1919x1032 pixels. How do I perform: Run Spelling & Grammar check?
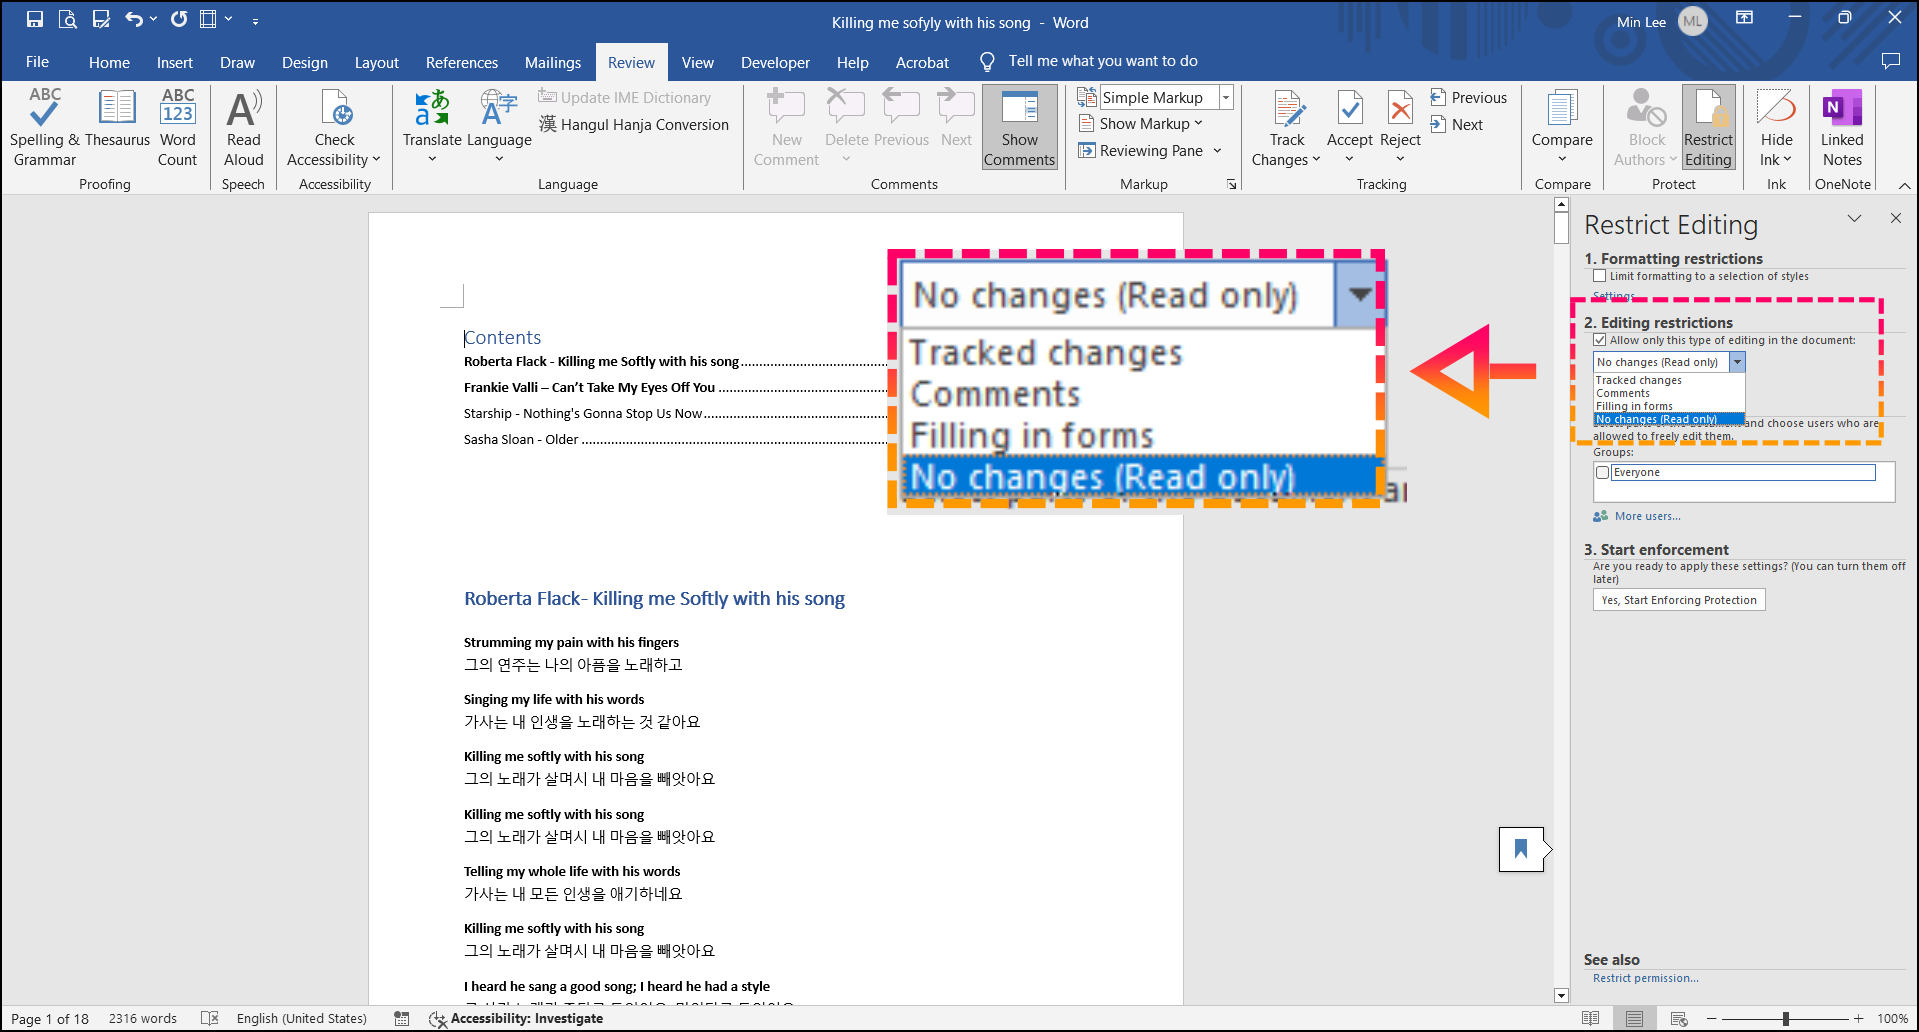click(44, 127)
